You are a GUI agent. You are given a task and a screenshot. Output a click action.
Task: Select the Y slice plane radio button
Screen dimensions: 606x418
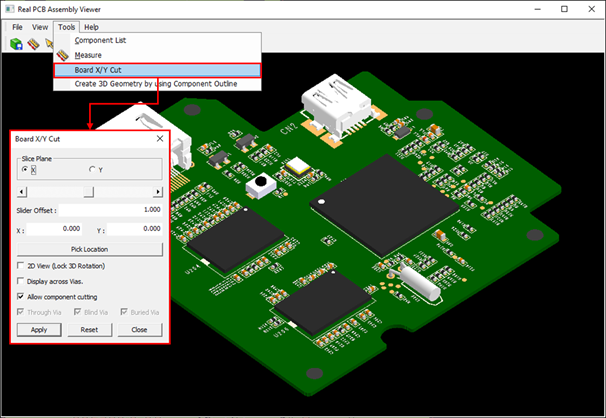click(93, 170)
